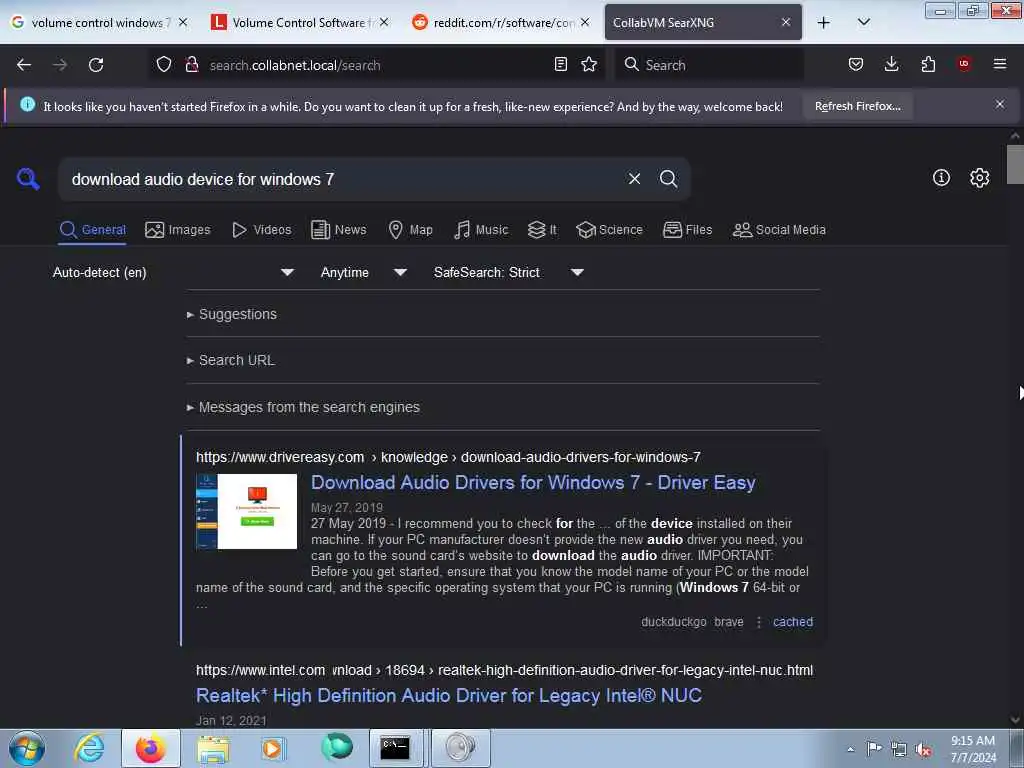
Task: Select the Map search category
Action: (410, 230)
